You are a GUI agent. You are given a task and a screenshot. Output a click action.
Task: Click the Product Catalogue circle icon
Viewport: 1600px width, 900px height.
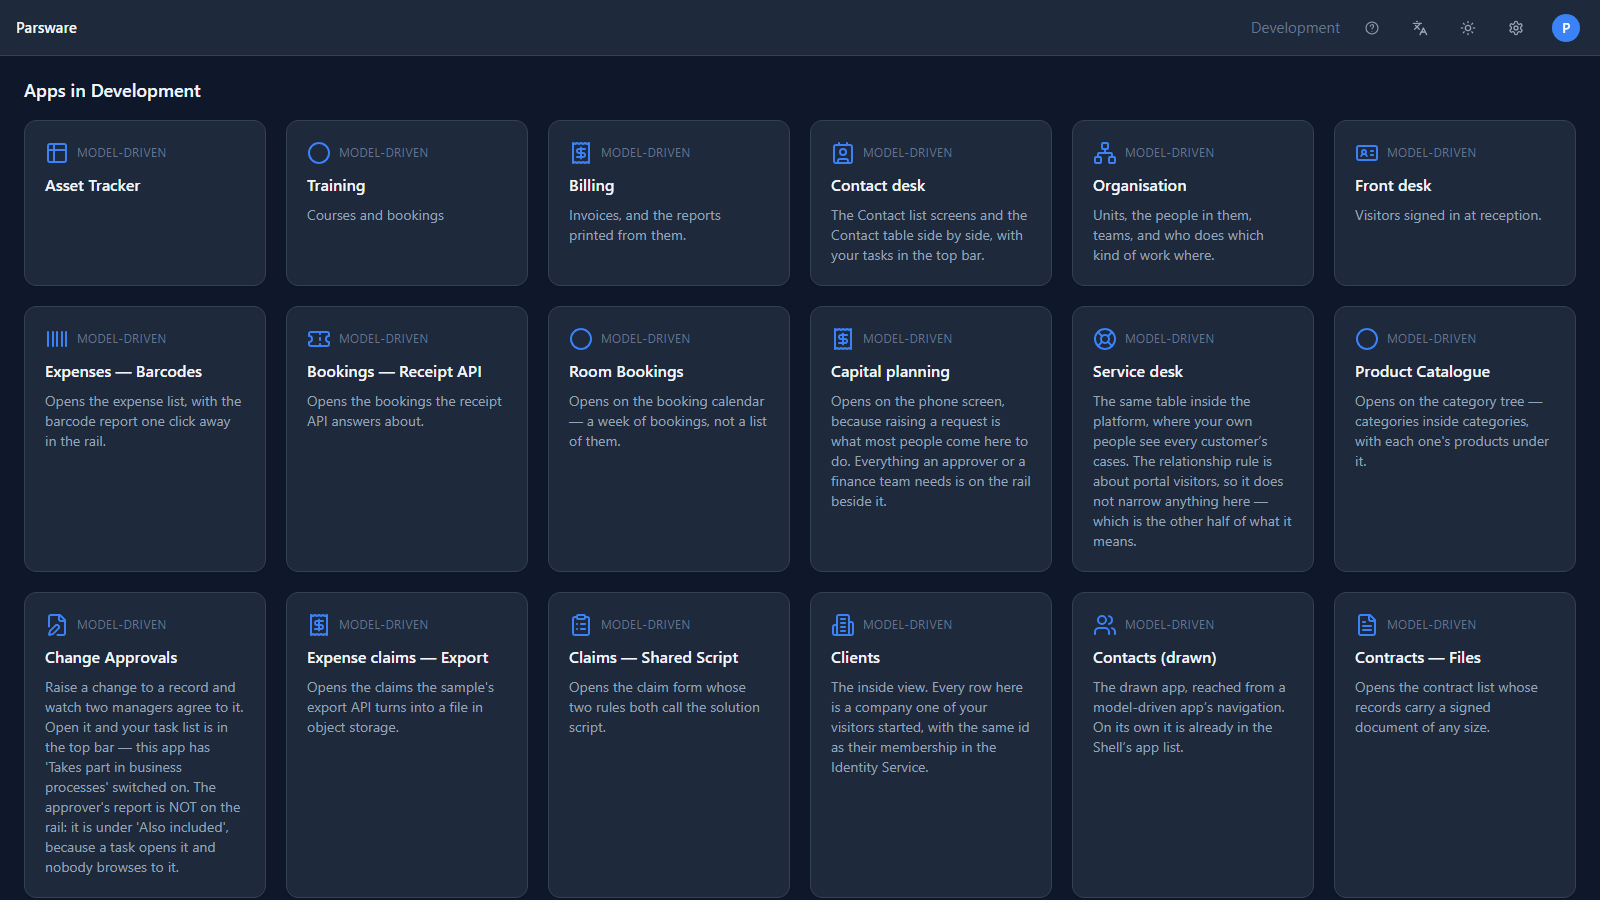coord(1367,339)
